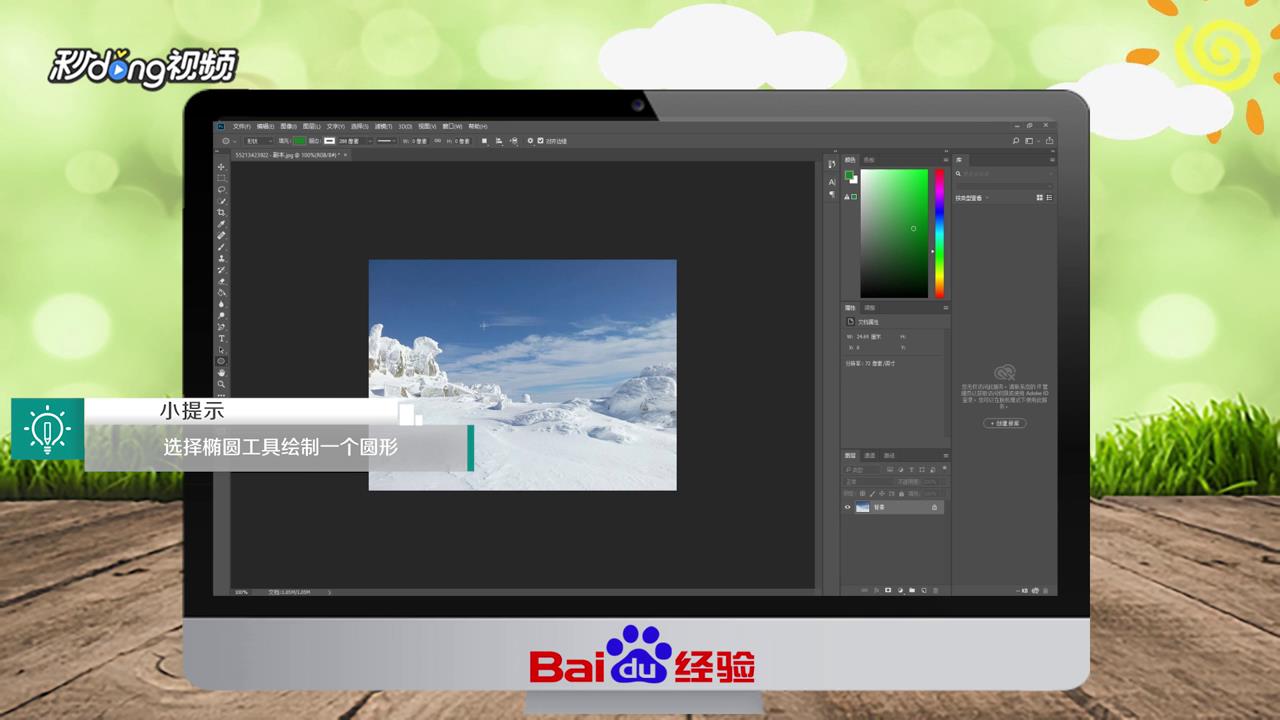Select the Move tool
The image size is (1280, 720).
[x=221, y=167]
